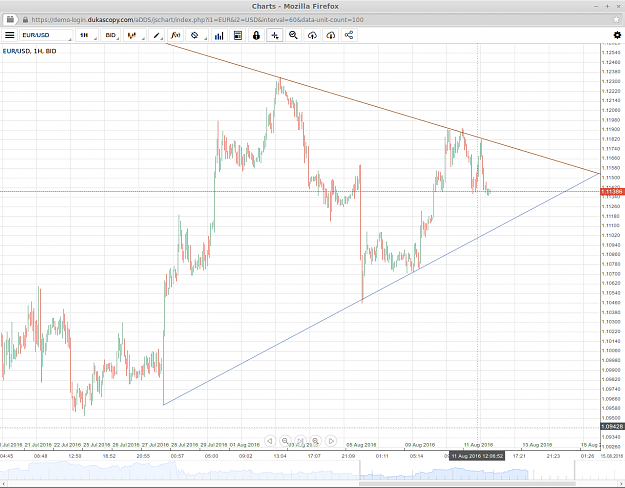
Task: Click the '09 Aug 2016' date axis label
Action: tap(420, 445)
